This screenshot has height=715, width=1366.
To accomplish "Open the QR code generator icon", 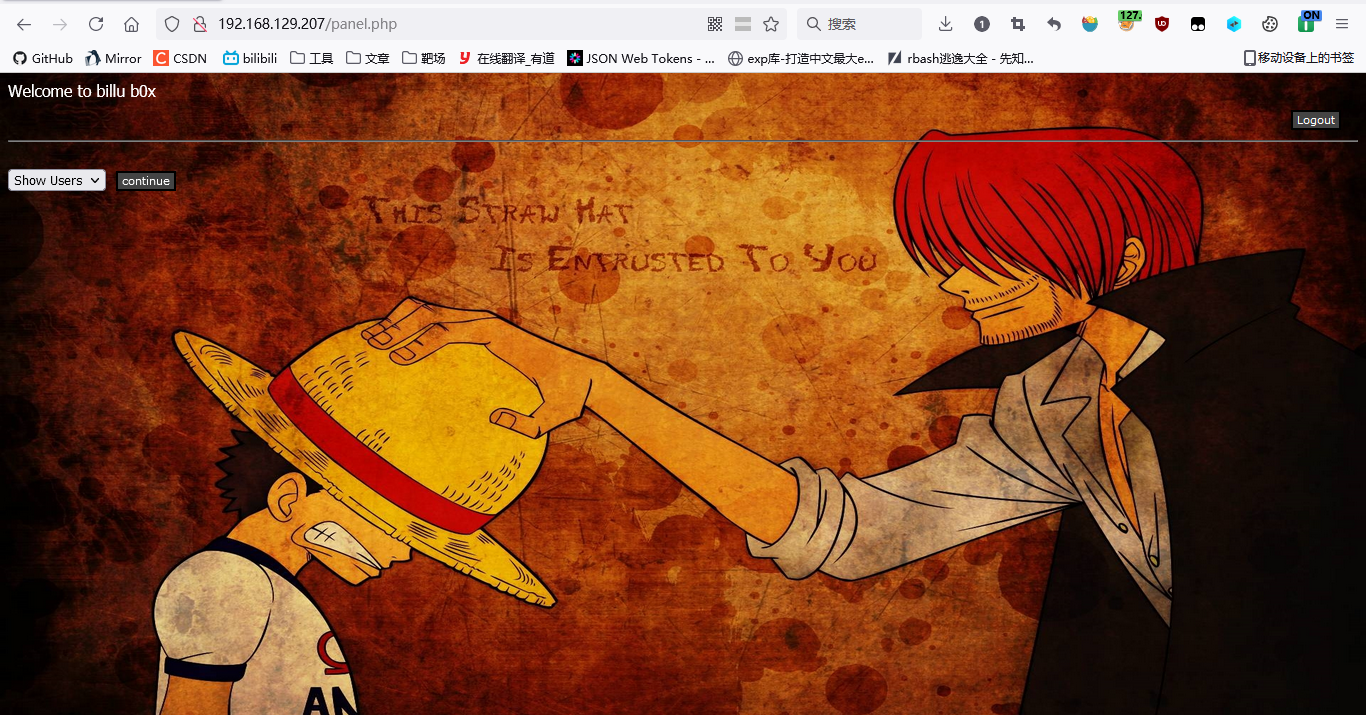I will point(715,24).
